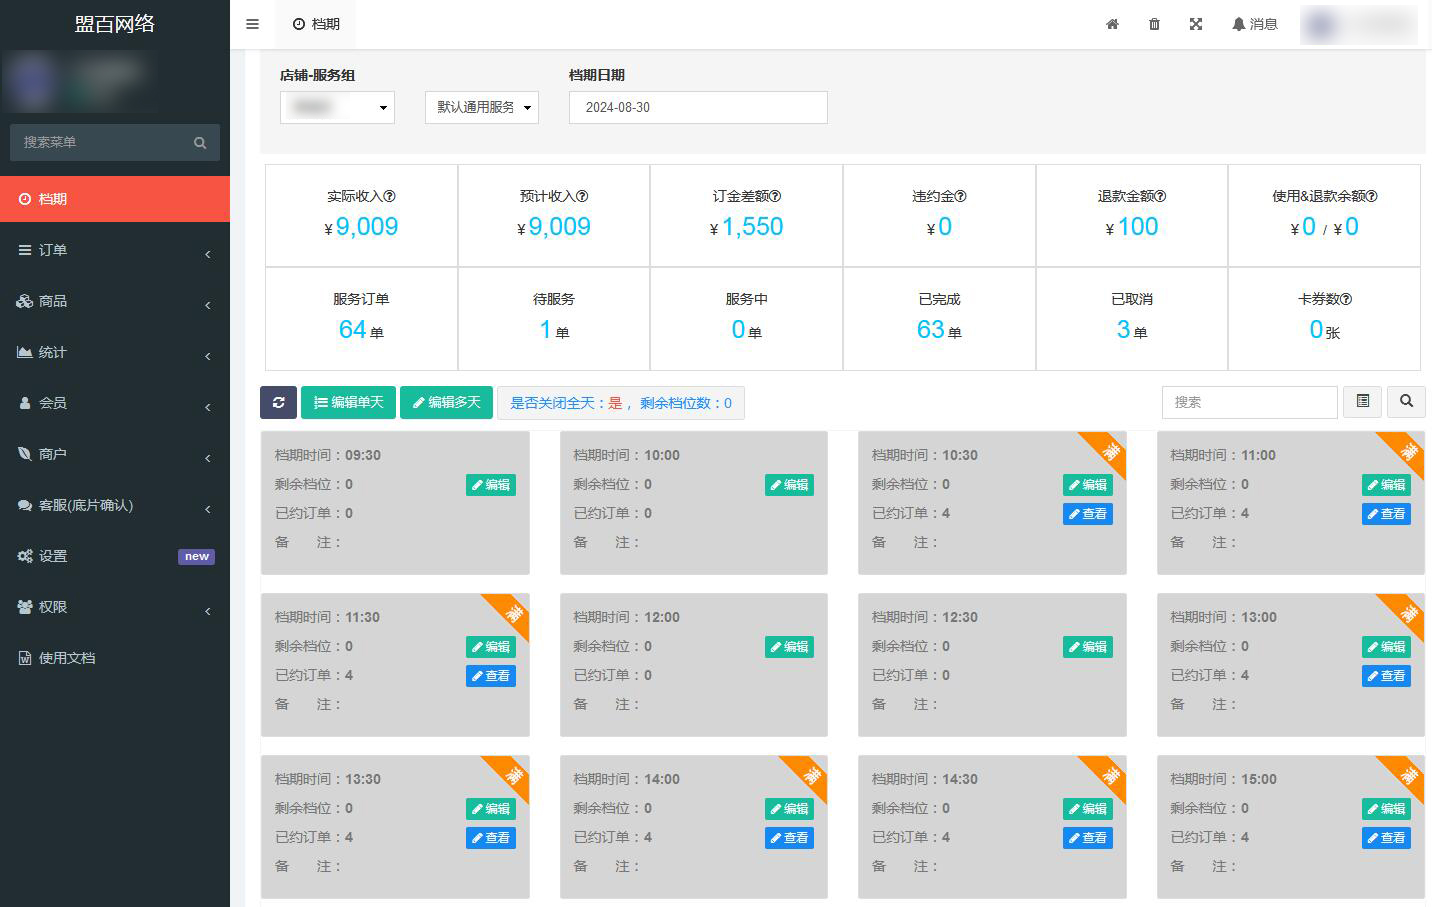Click help icon next to 实际收入
1432x907 pixels.
[390, 197]
